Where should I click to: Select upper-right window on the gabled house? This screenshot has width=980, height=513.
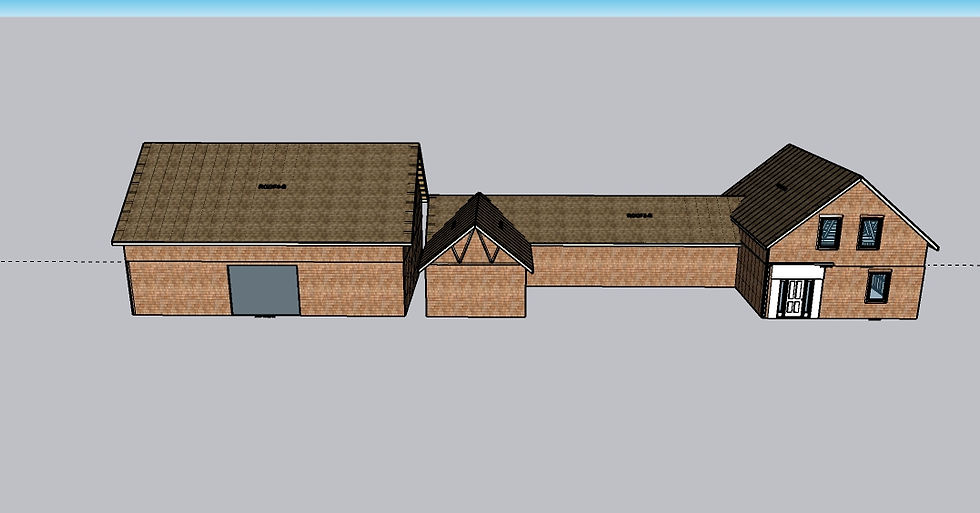pyautogui.click(x=870, y=232)
